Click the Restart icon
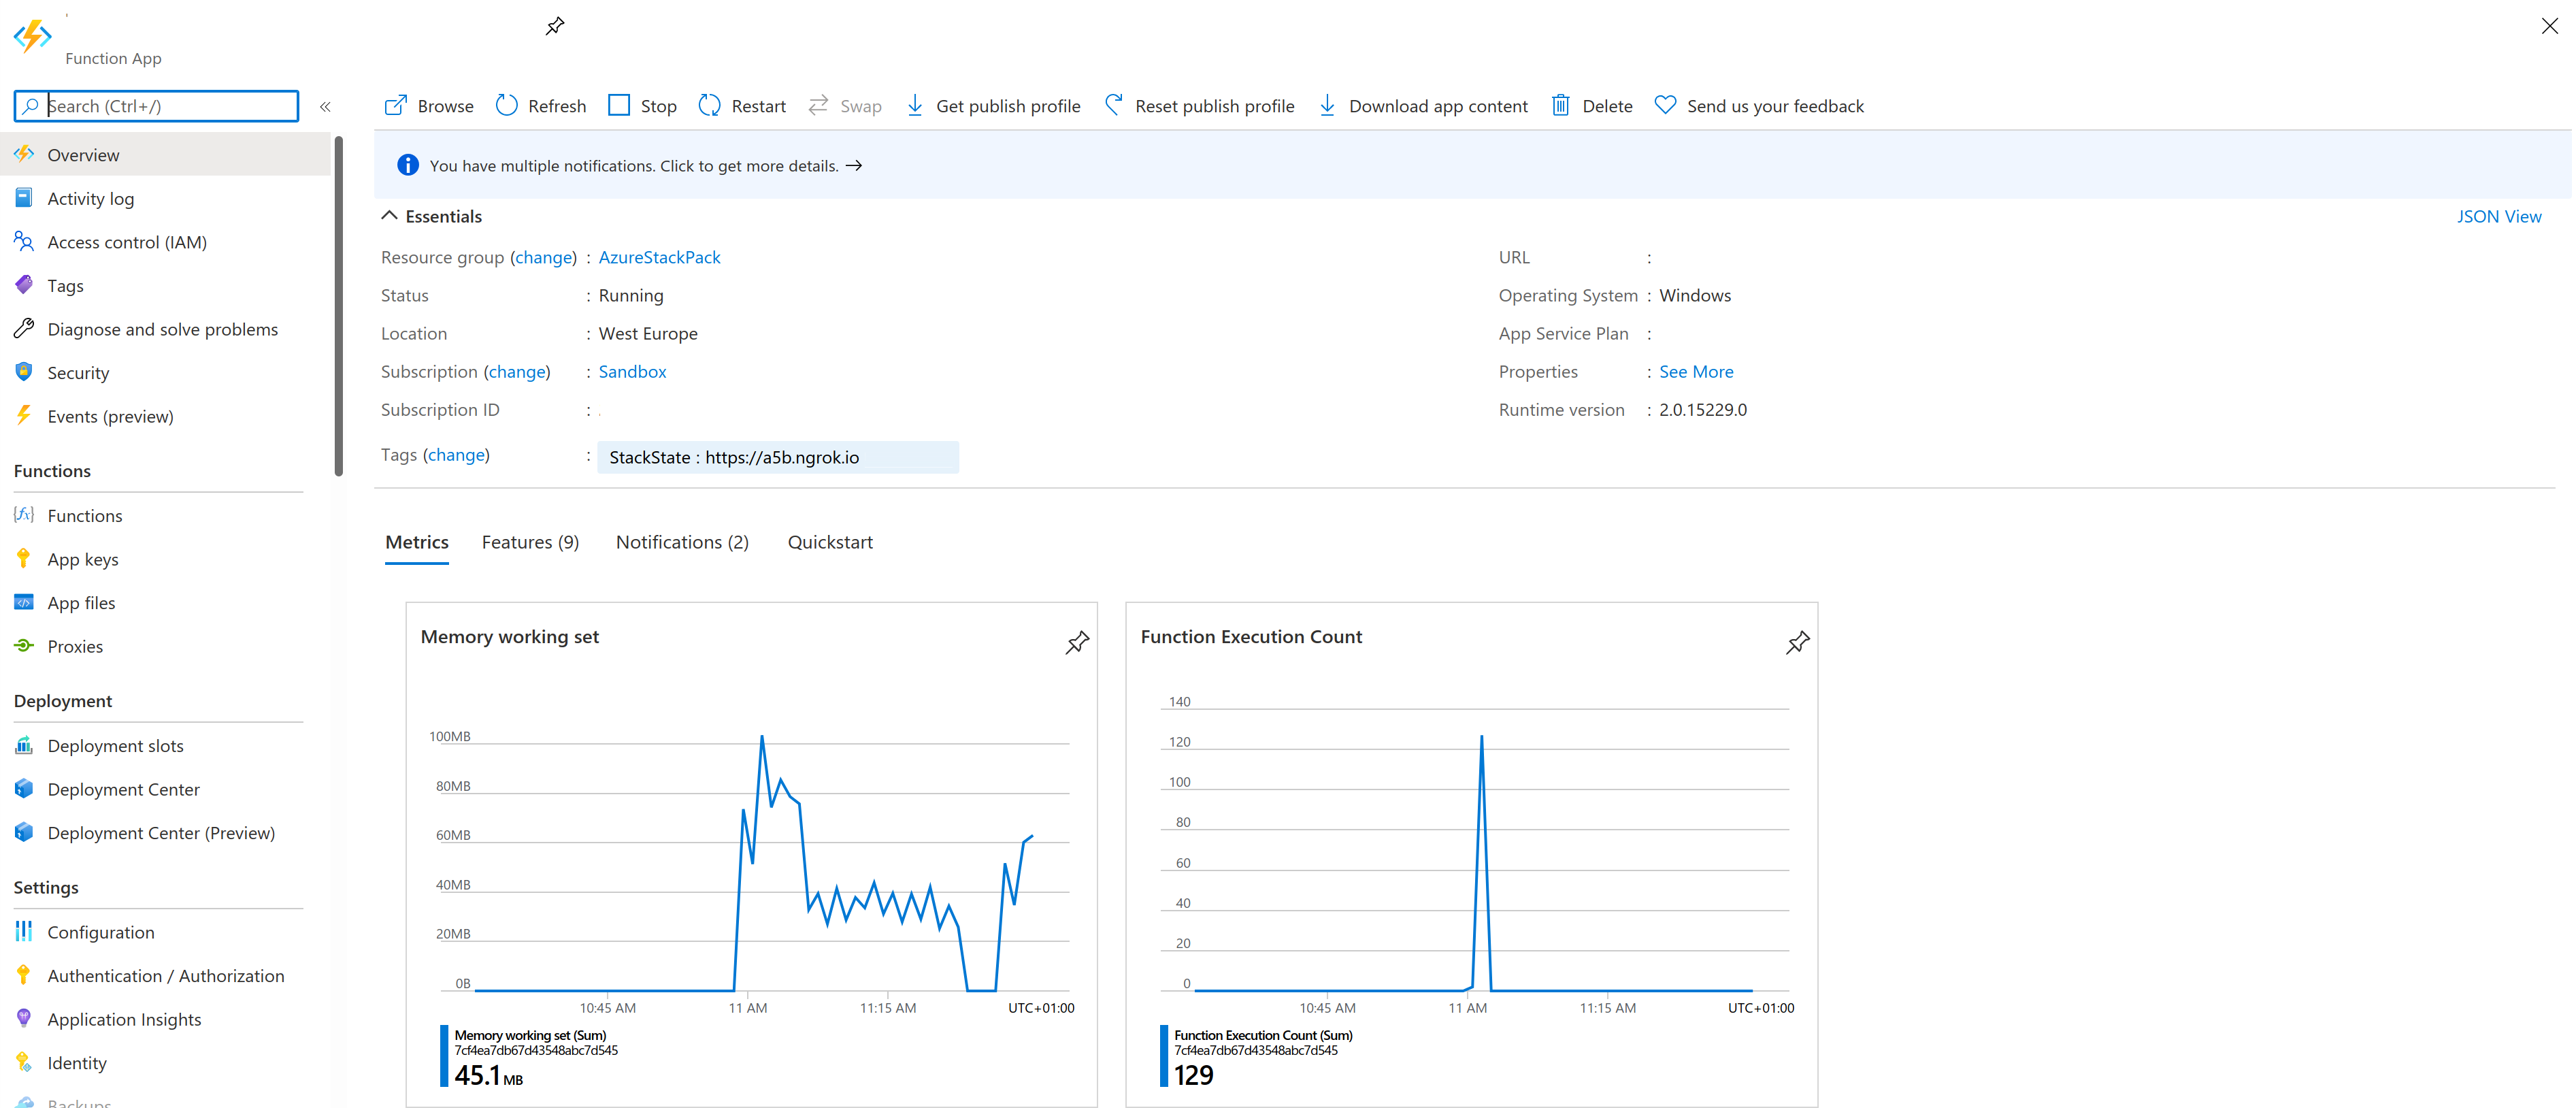 pos(710,105)
